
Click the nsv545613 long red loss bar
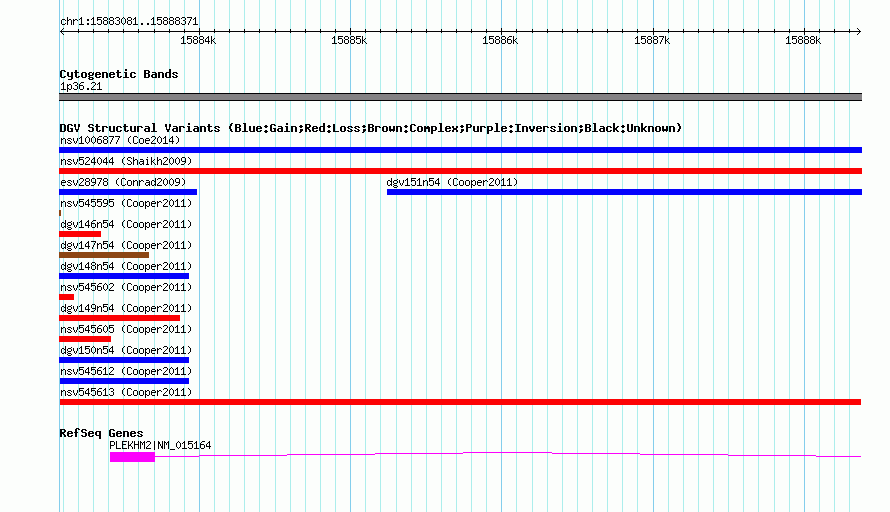point(460,402)
